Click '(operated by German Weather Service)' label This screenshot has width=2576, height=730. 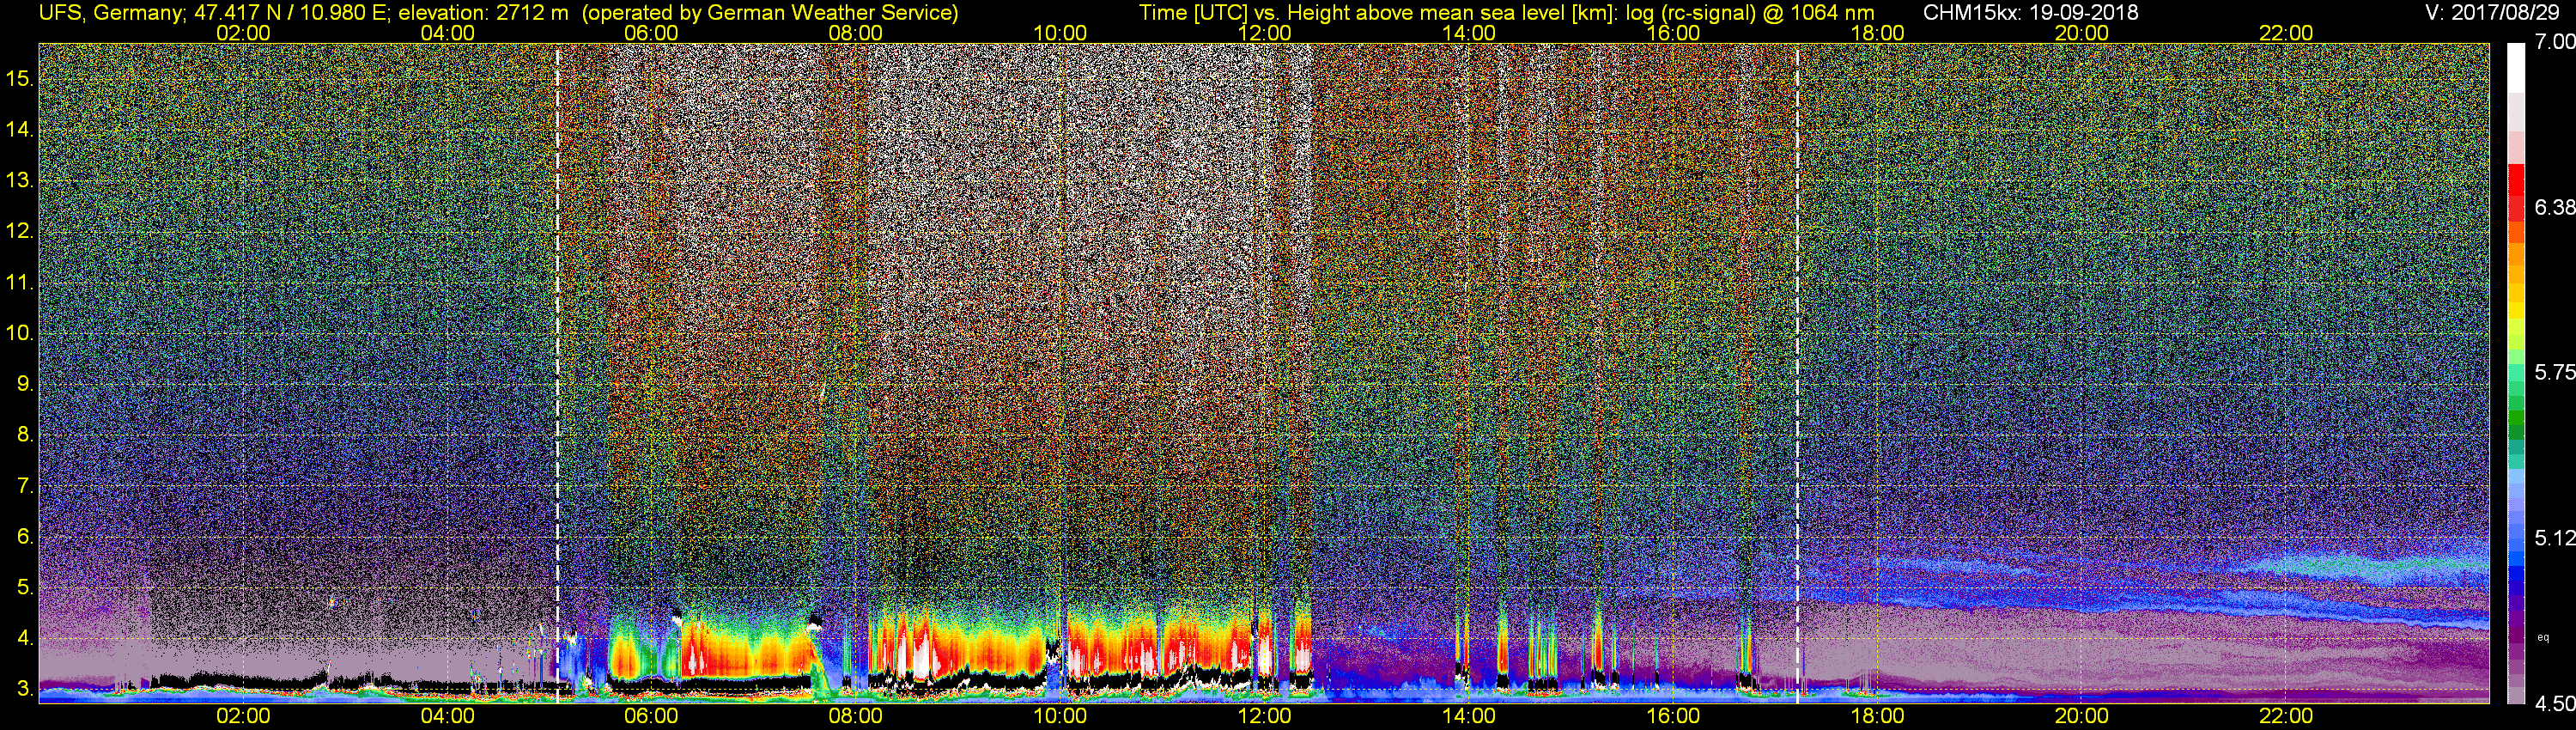pos(770,13)
